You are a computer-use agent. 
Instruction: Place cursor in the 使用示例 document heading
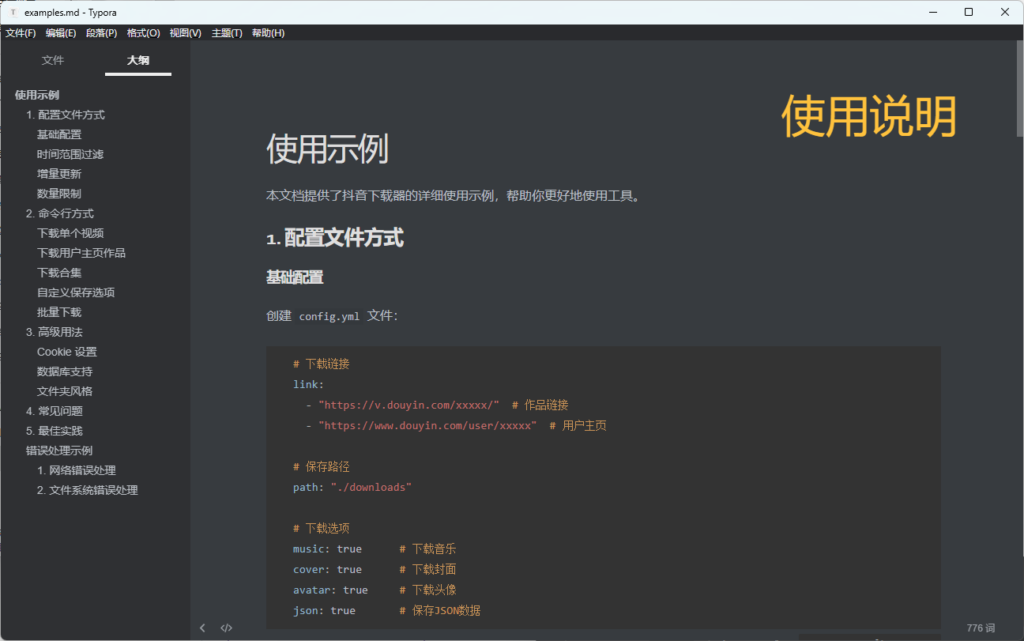[328, 149]
